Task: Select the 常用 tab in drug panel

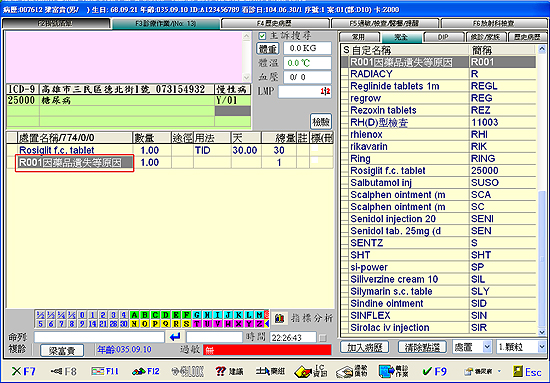Action: (359, 37)
